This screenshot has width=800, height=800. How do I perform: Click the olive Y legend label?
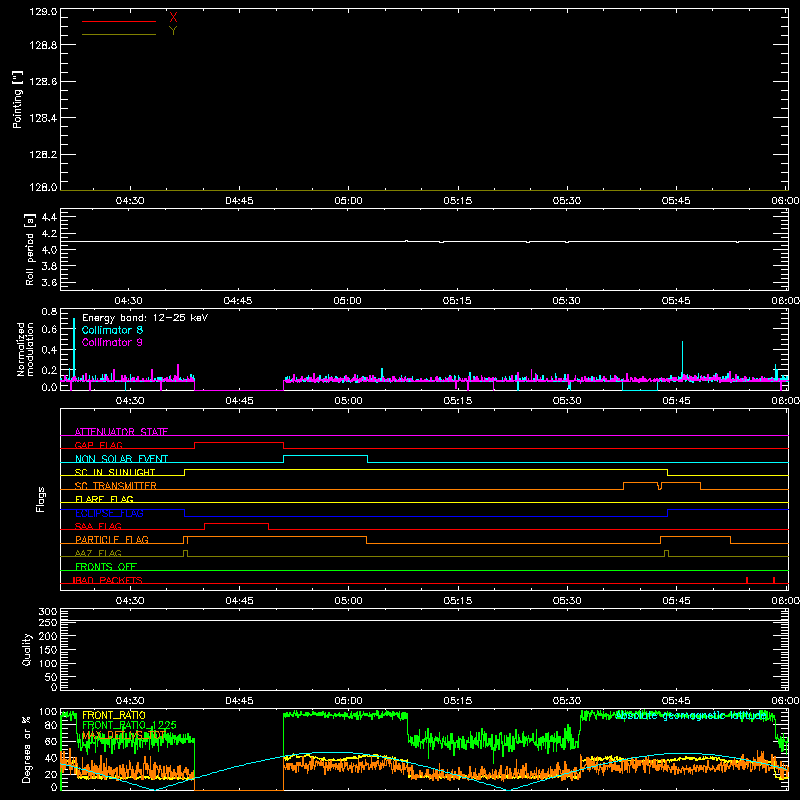[x=173, y=31]
